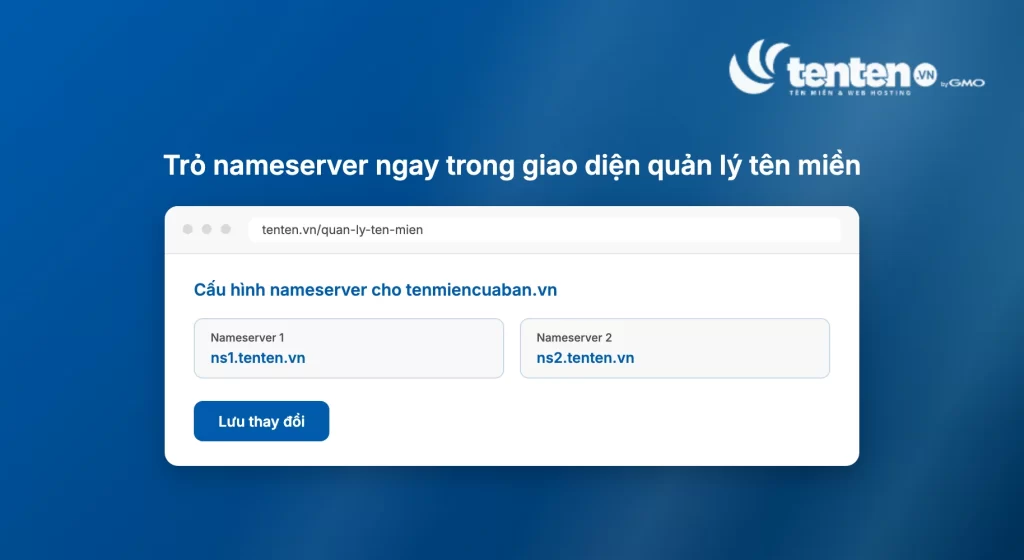Click the first gray window dot
This screenshot has height=560, width=1024.
[187, 229]
